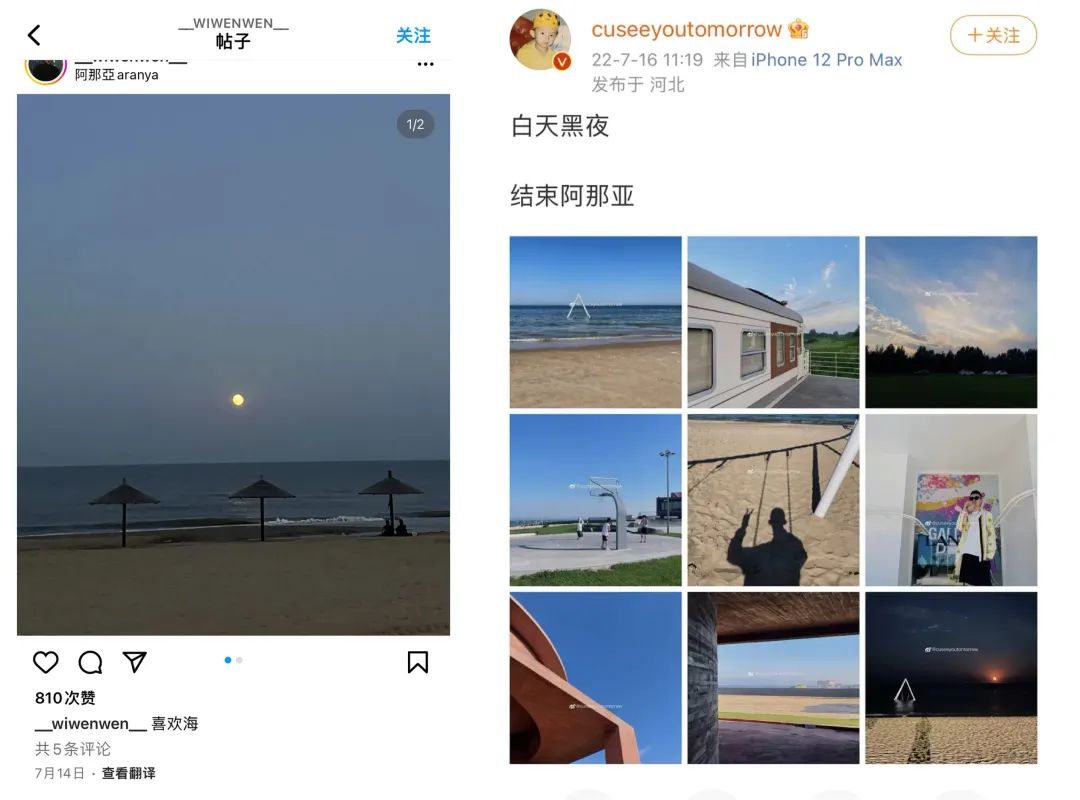Open the __wiwenwen__ username in caption

click(x=90, y=724)
